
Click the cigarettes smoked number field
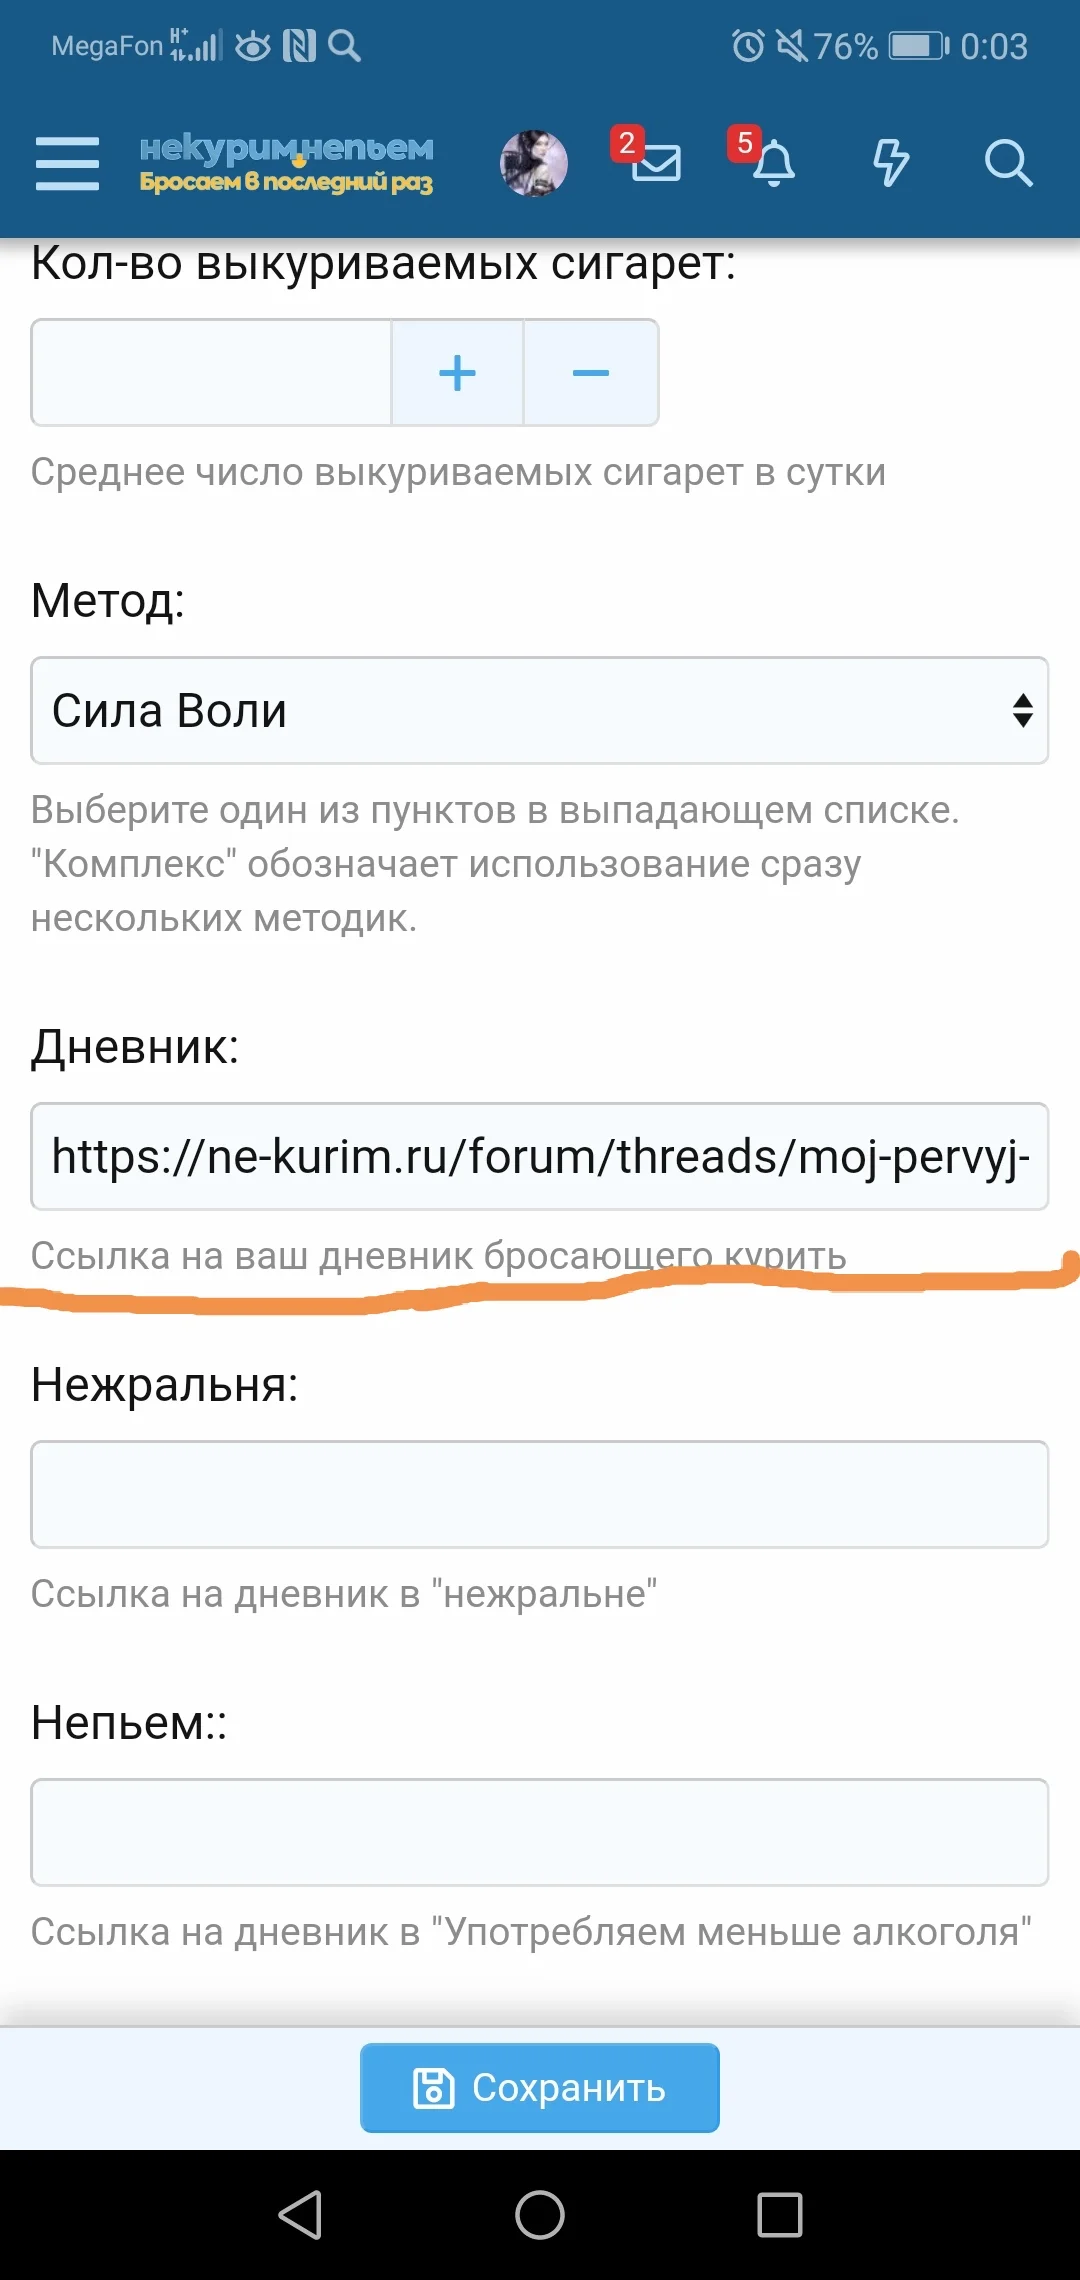[x=211, y=373]
